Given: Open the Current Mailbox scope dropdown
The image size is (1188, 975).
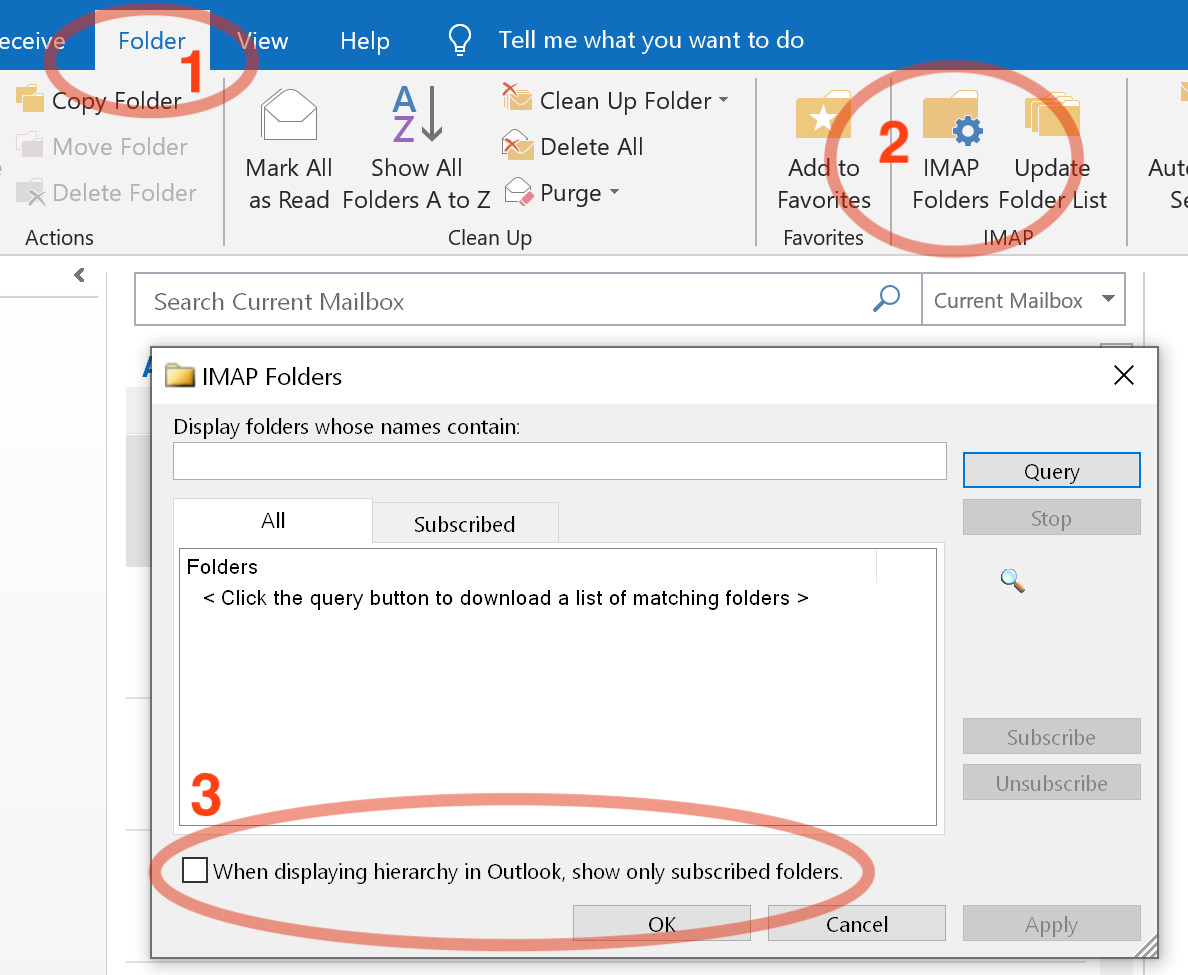Looking at the screenshot, I should 1107,298.
